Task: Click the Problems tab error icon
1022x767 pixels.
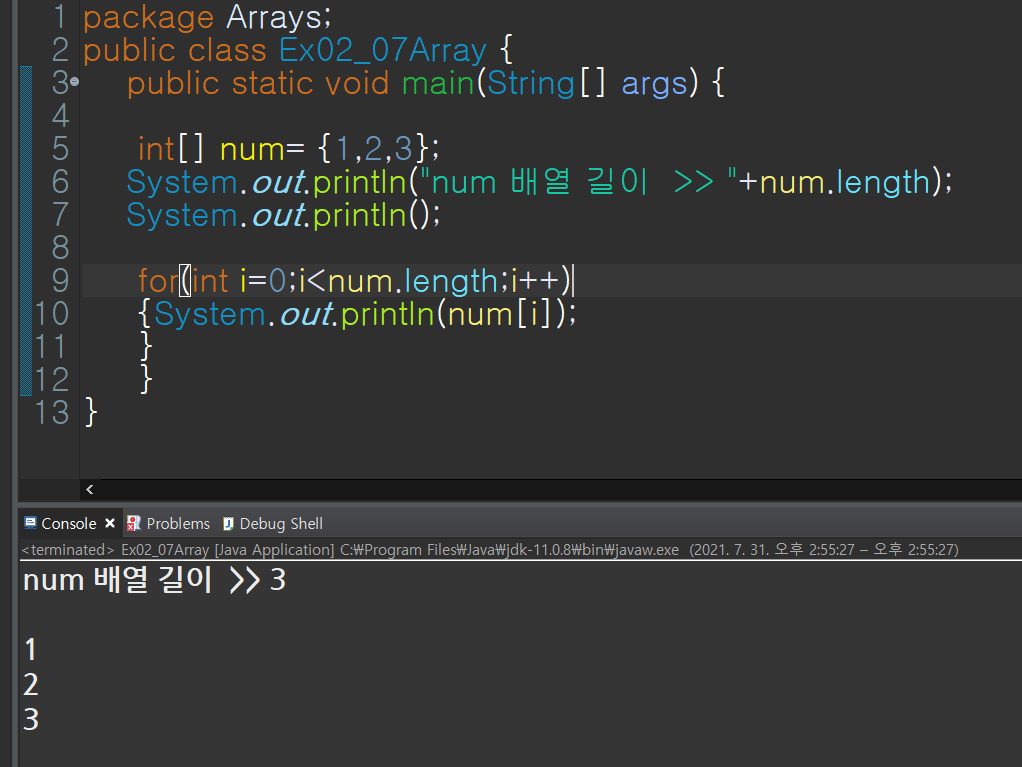Action: [x=134, y=523]
